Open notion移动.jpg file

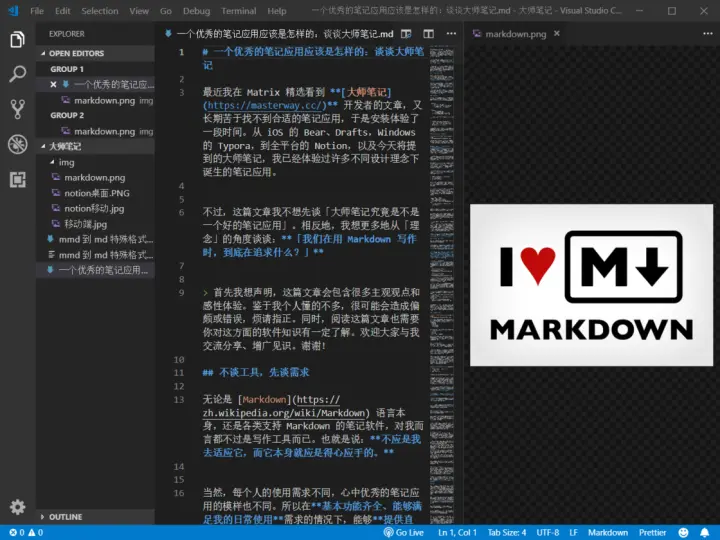pyautogui.click(x=95, y=208)
